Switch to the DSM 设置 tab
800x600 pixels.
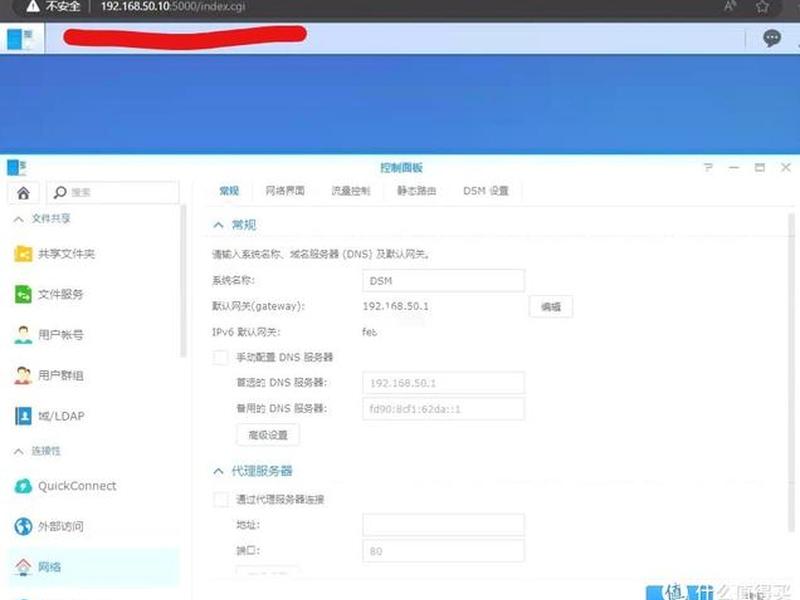tap(486, 191)
